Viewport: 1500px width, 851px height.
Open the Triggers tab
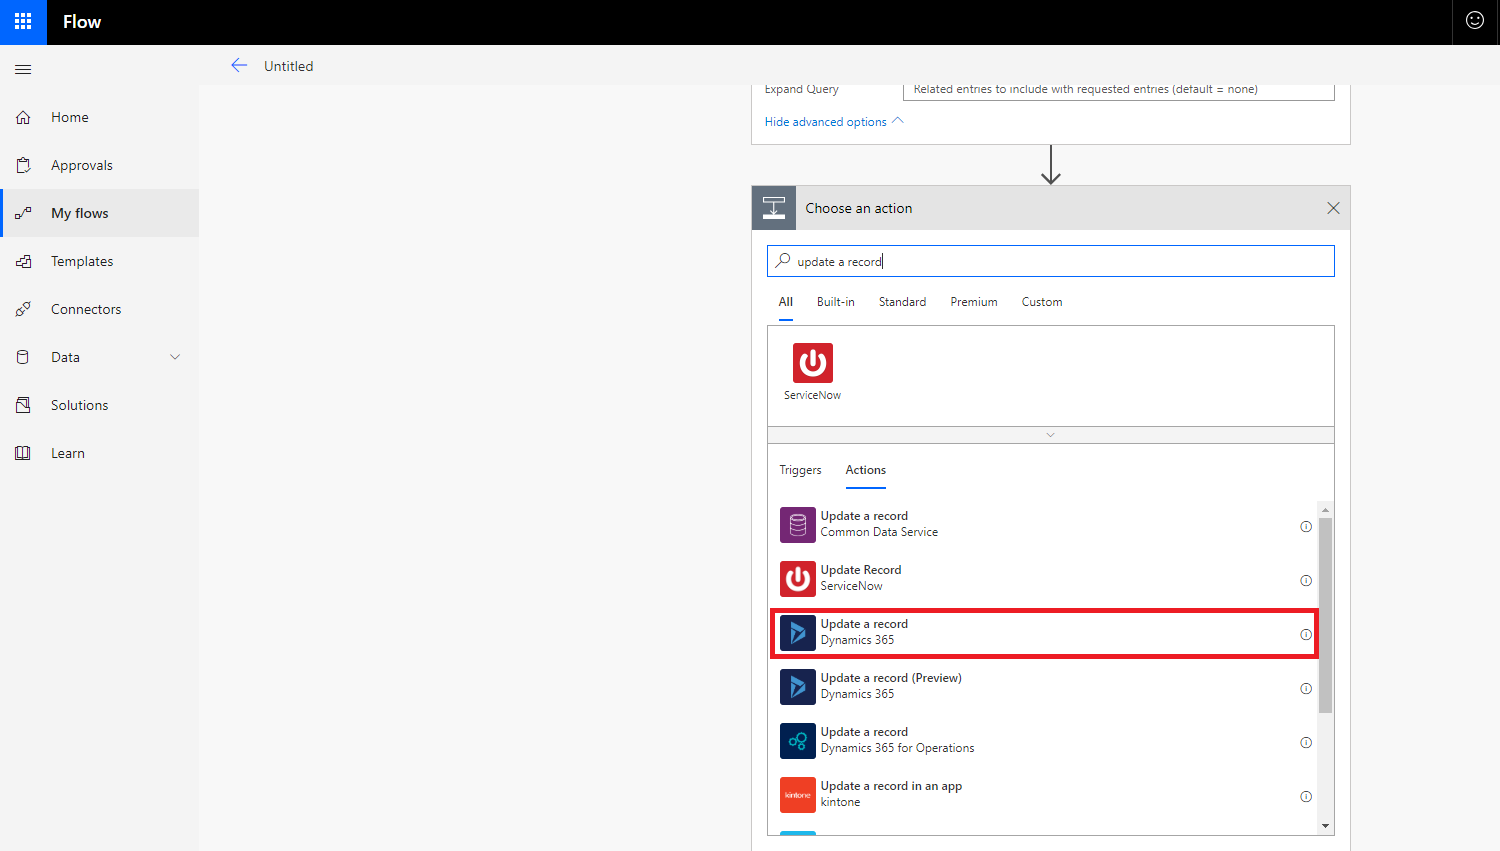pos(800,470)
